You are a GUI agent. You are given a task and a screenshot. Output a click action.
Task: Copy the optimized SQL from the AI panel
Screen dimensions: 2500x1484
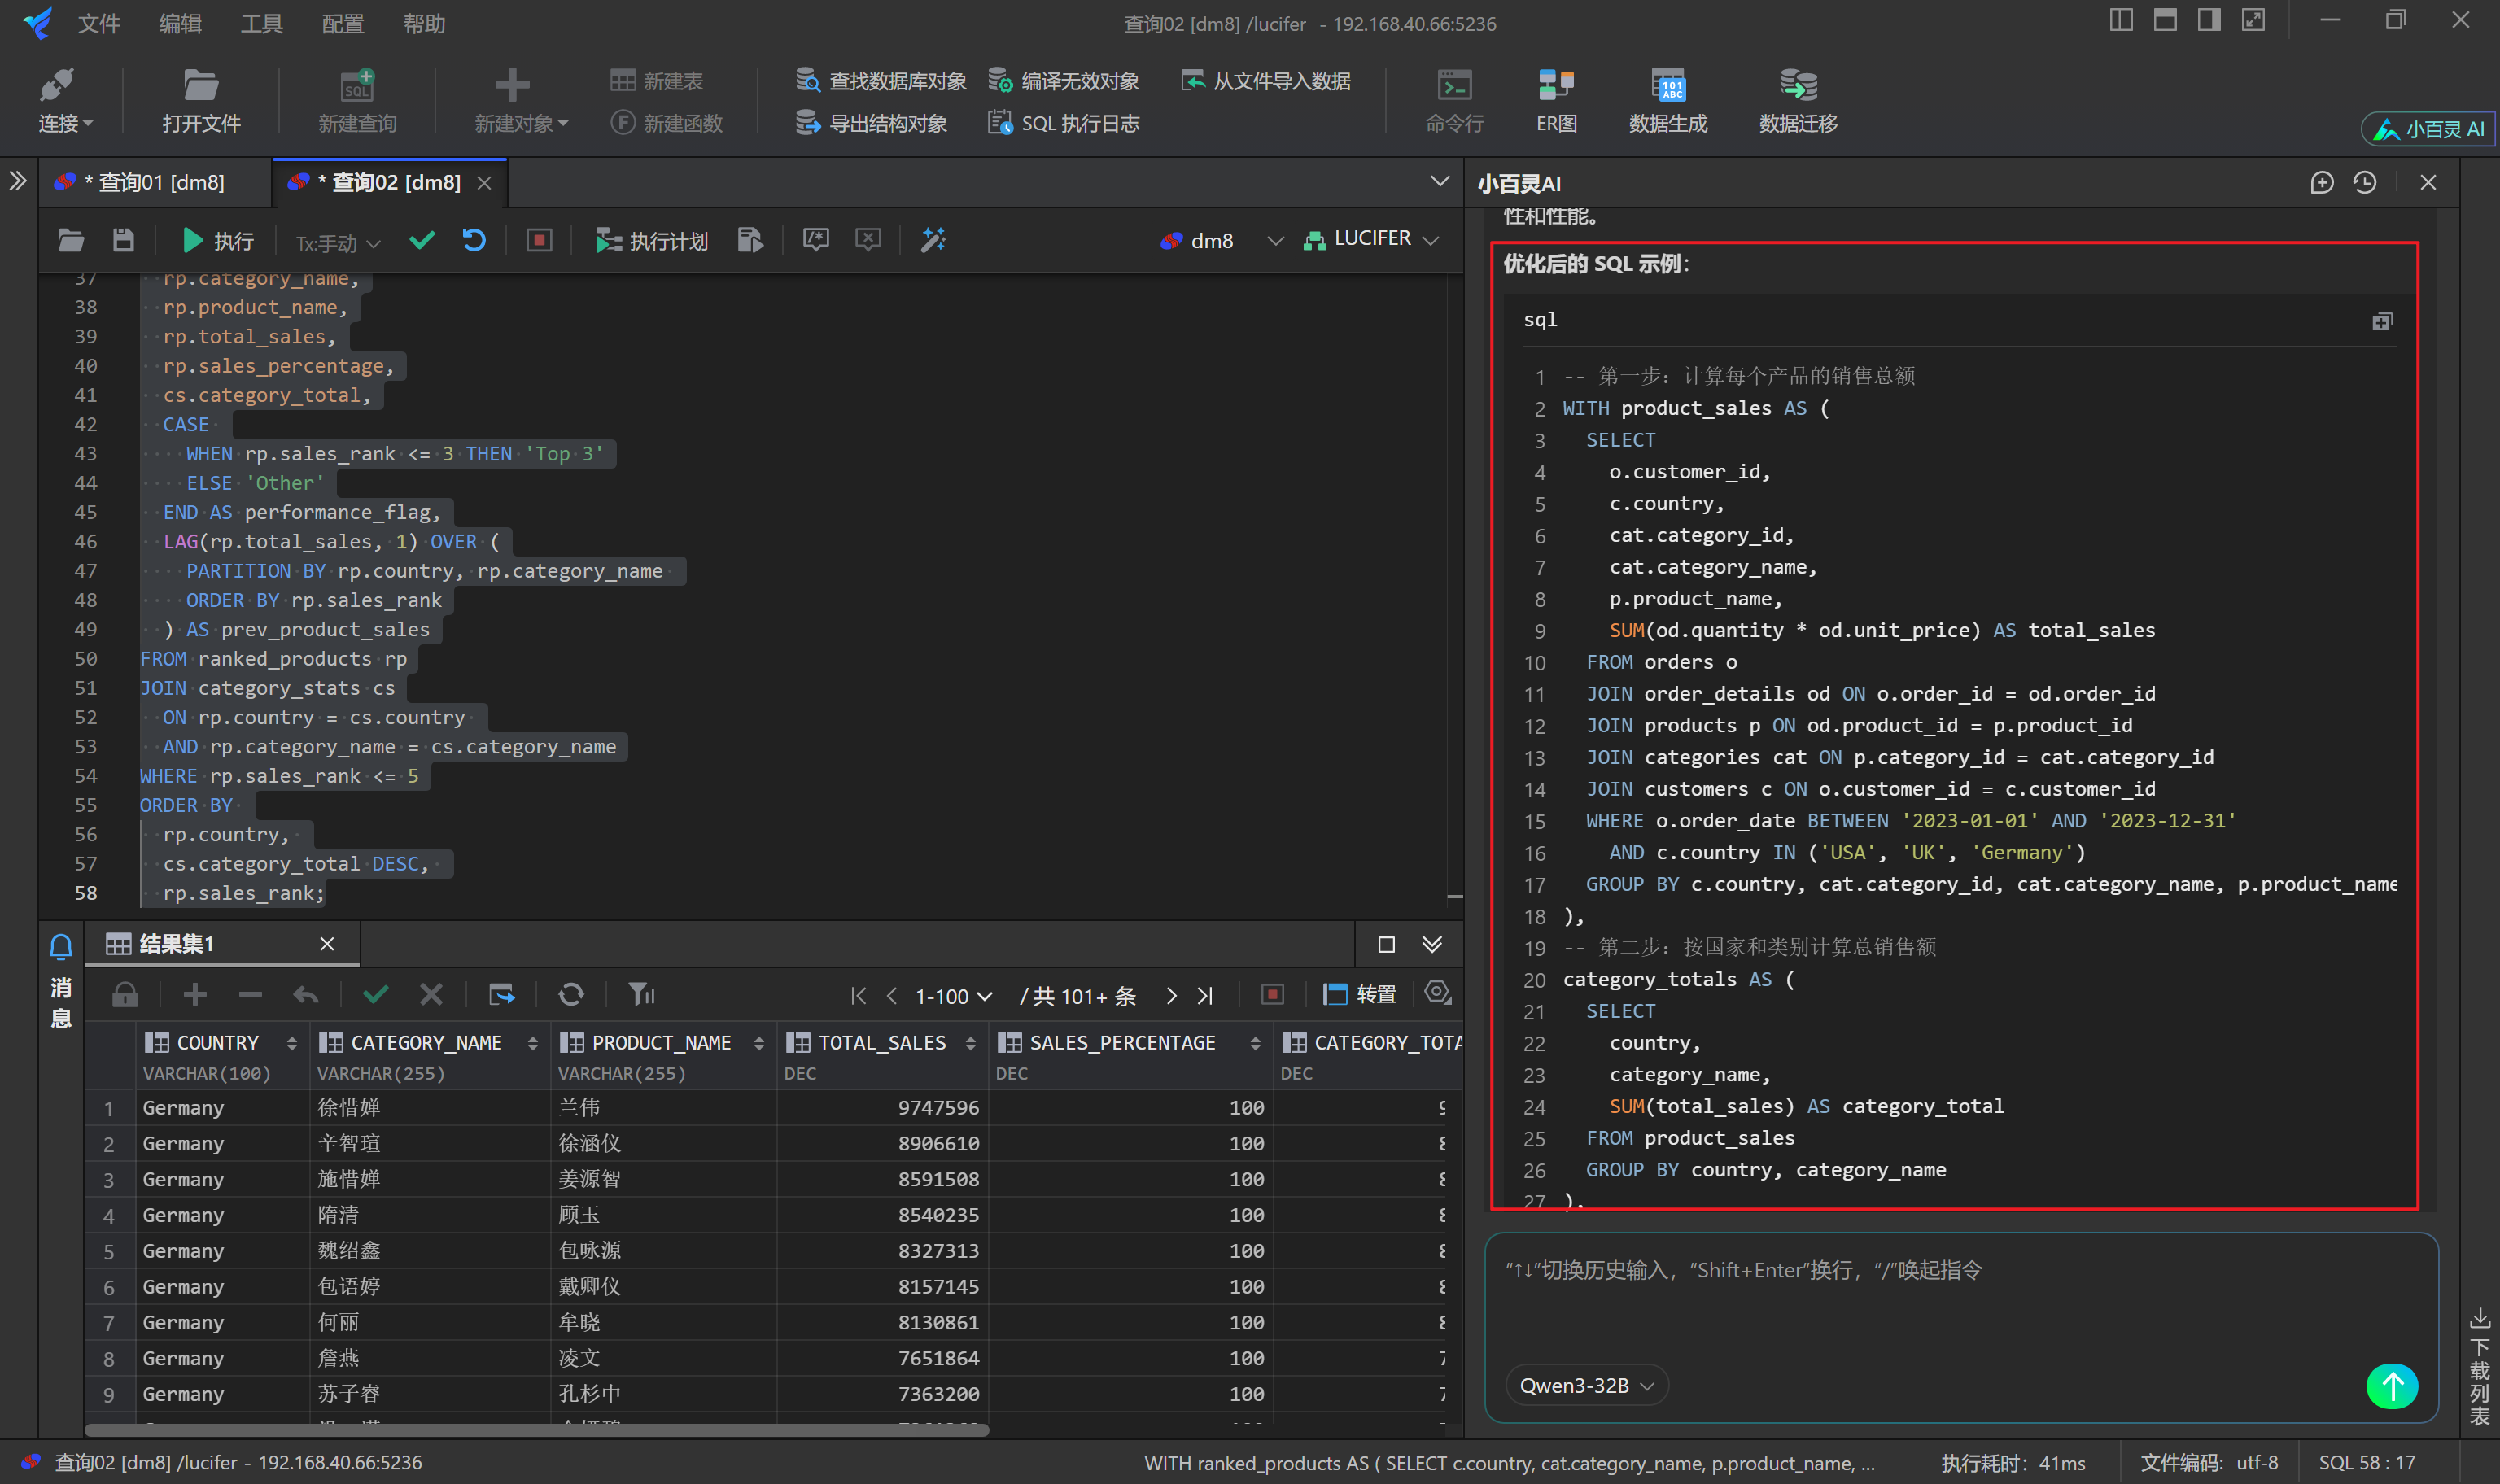pos(2381,321)
